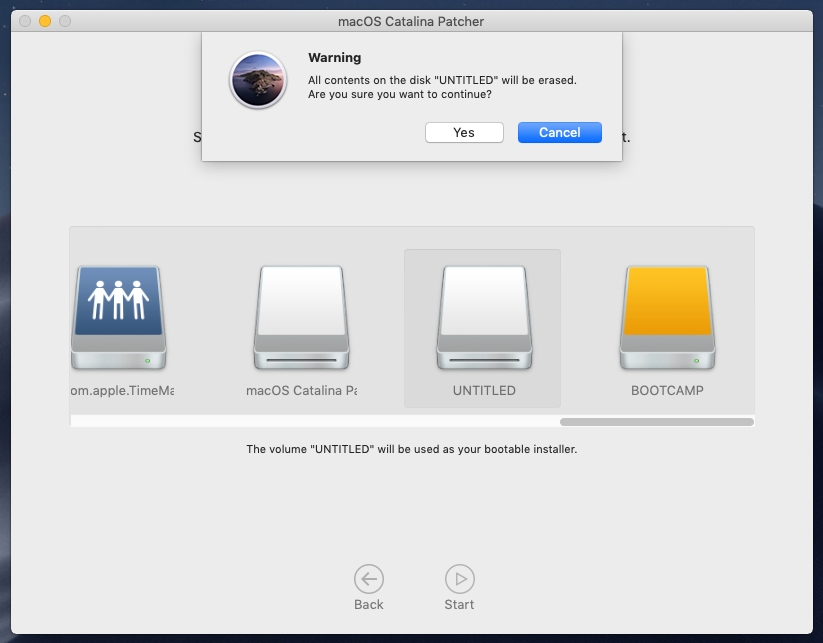Click the macOS Catalina Patcher window title
The height and width of the screenshot is (643, 823).
pos(411,22)
